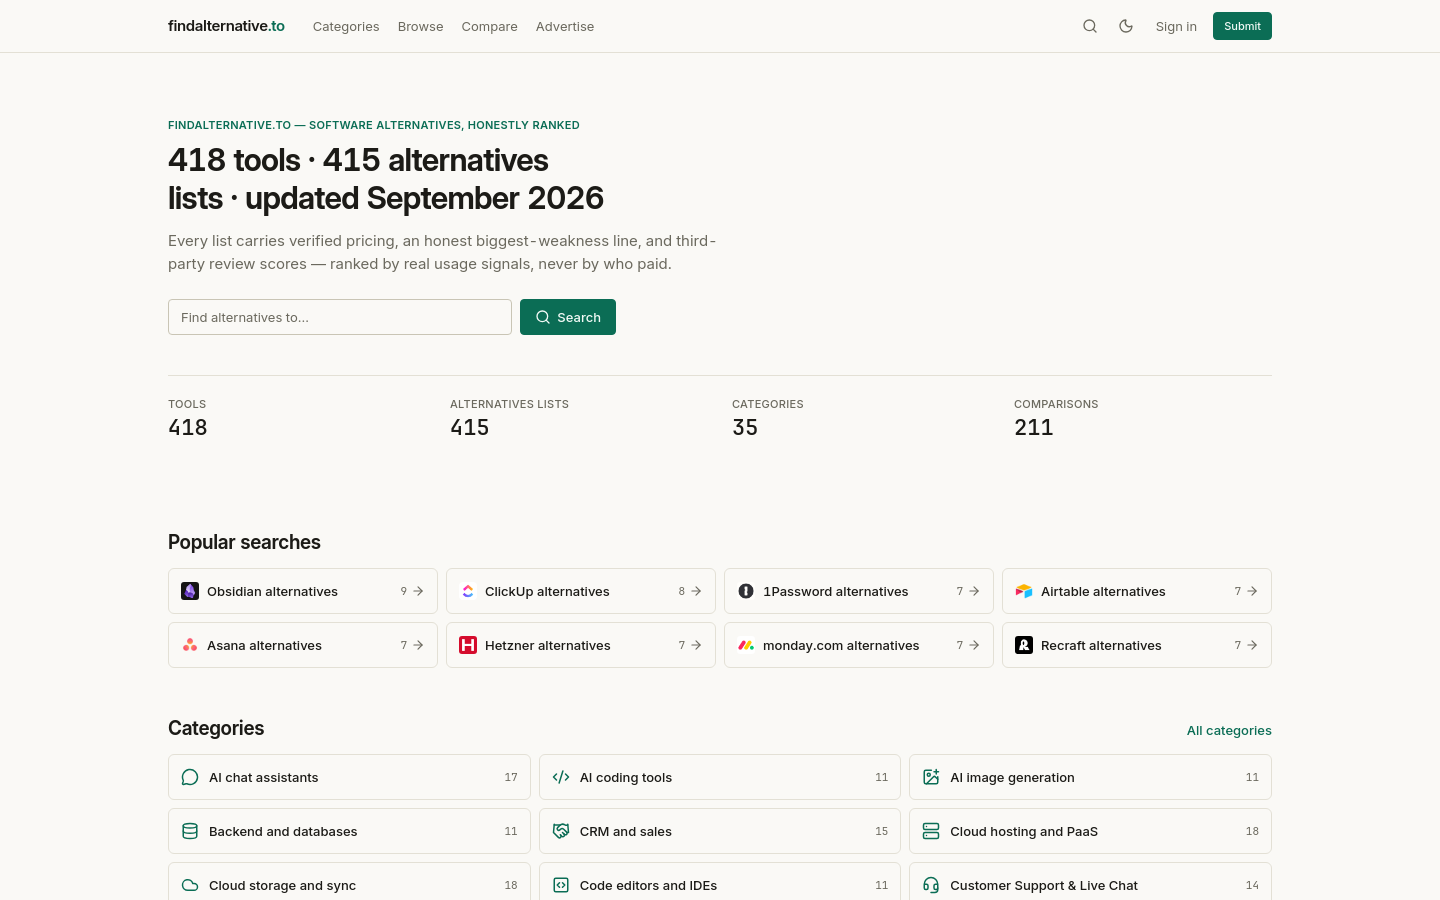Open the Compare nav item
The height and width of the screenshot is (900, 1440).
(x=489, y=26)
